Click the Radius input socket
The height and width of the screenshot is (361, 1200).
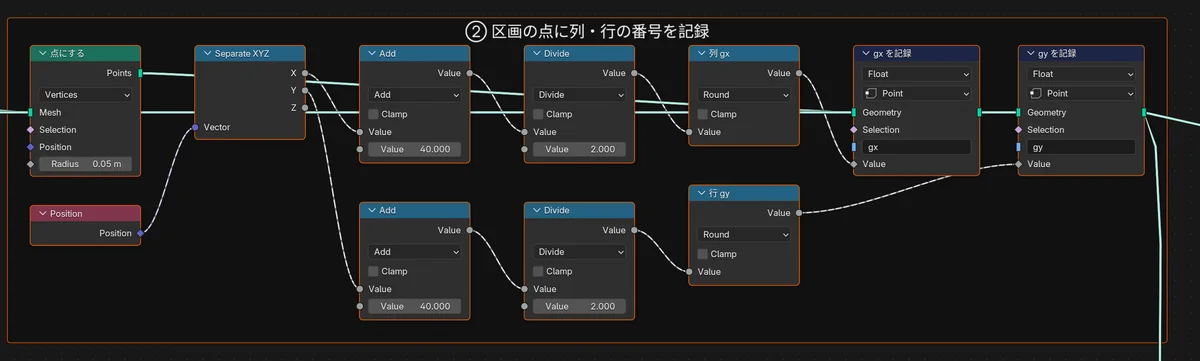coord(30,164)
